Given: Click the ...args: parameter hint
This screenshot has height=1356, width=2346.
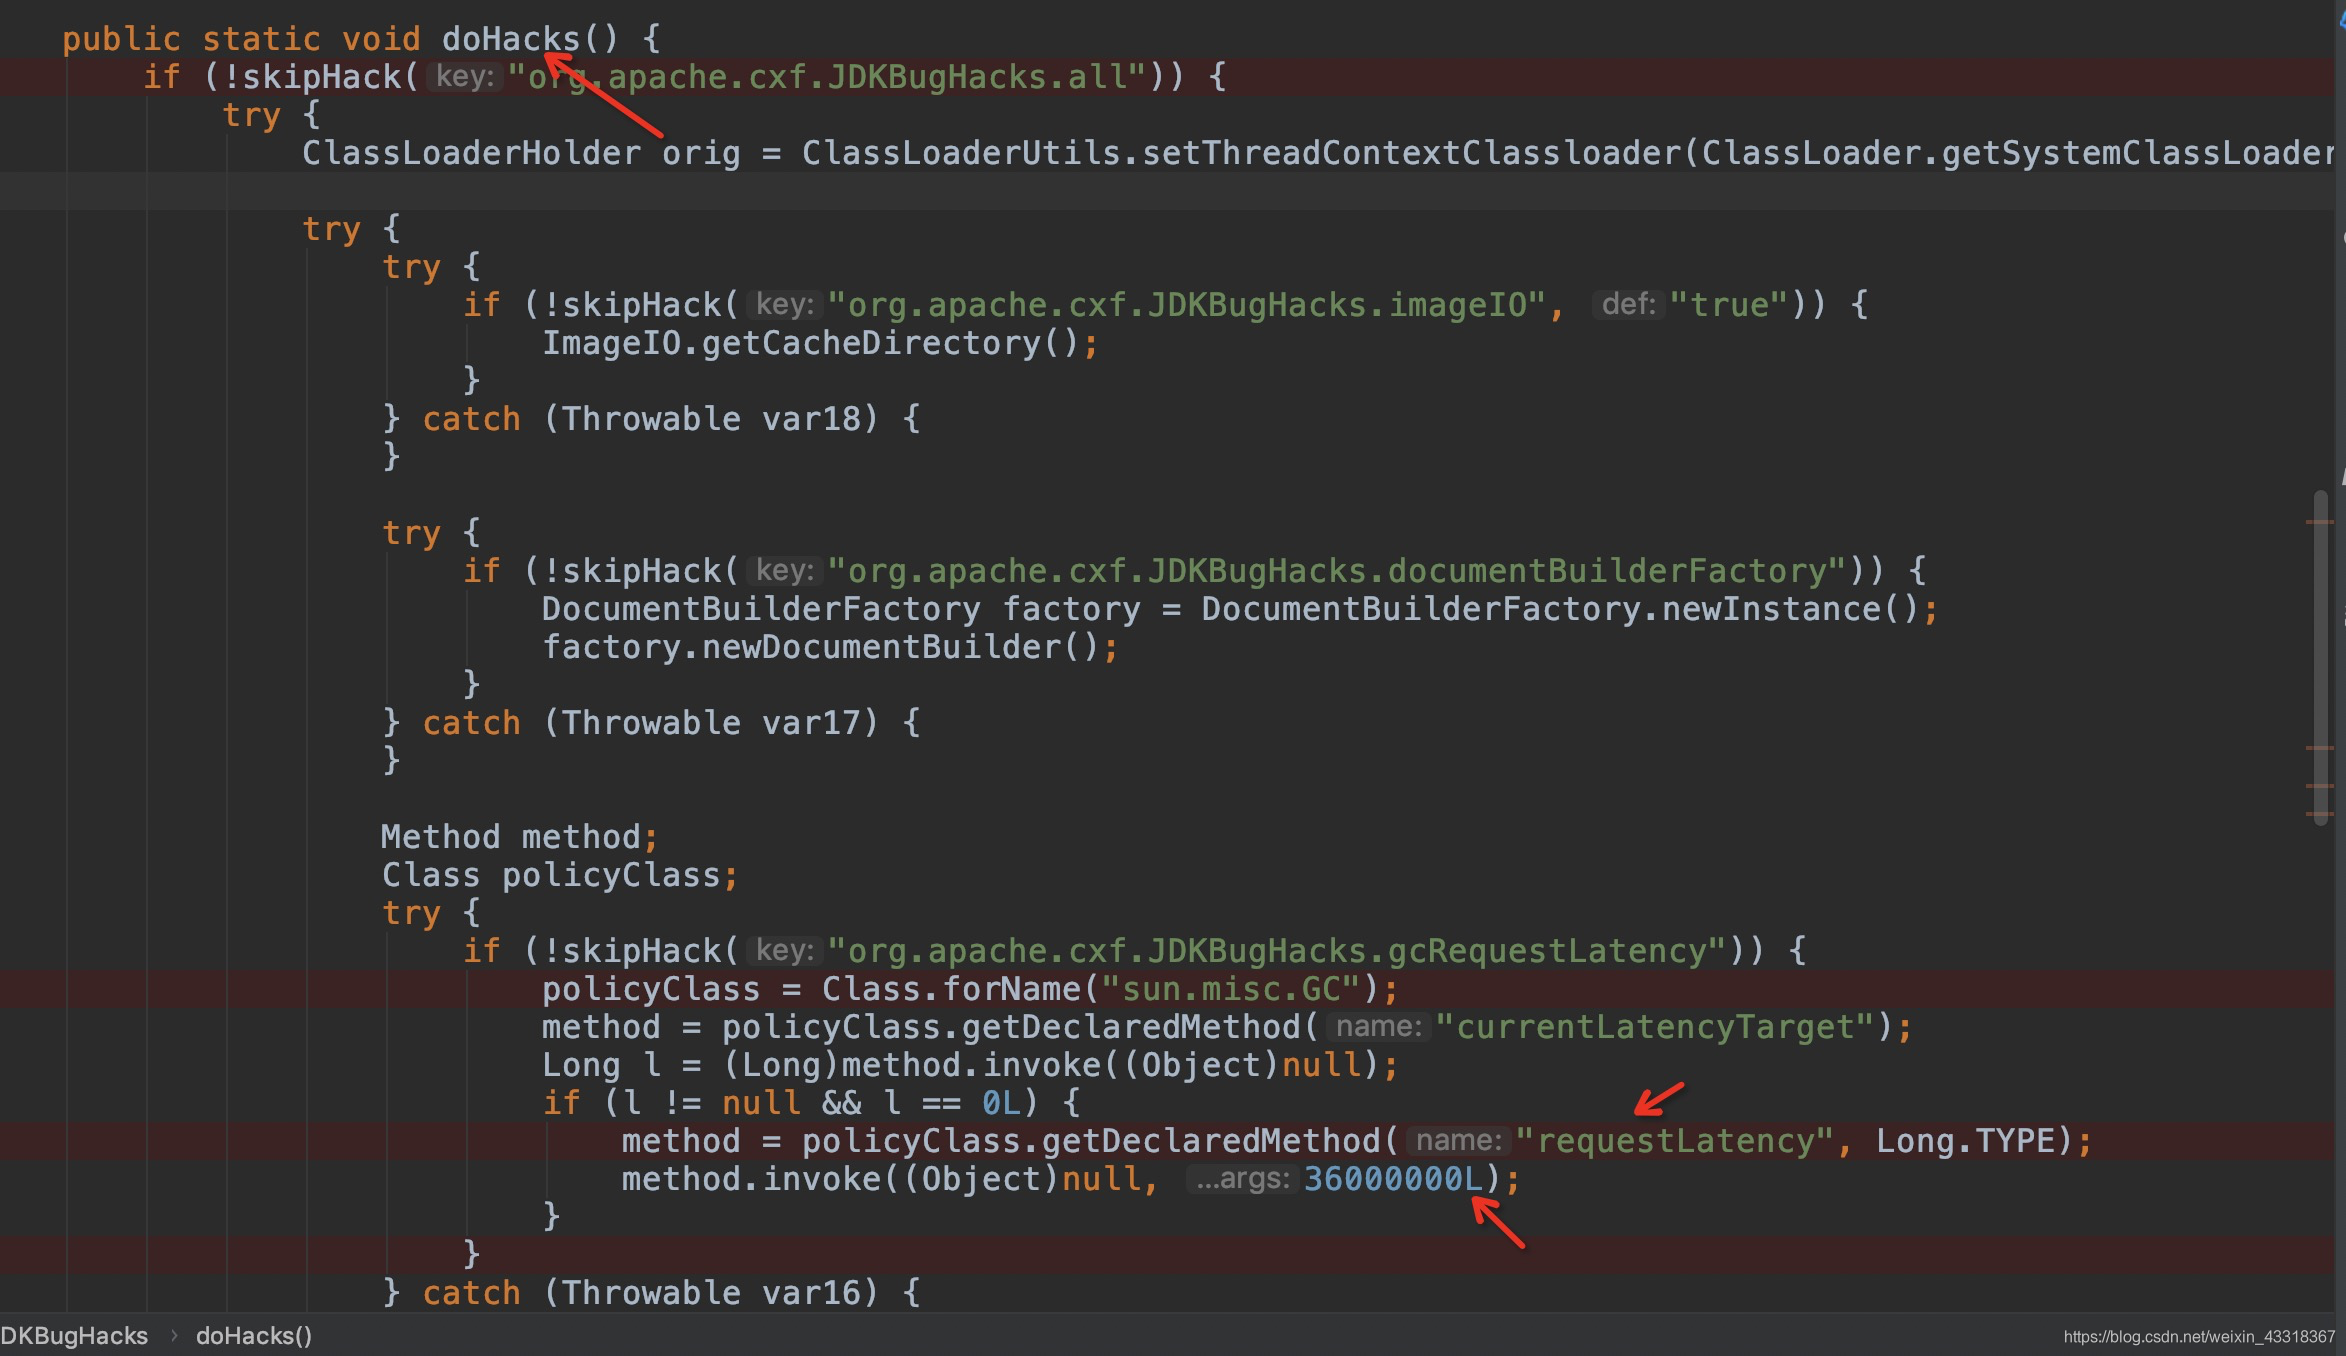Looking at the screenshot, I should point(1242,1179).
